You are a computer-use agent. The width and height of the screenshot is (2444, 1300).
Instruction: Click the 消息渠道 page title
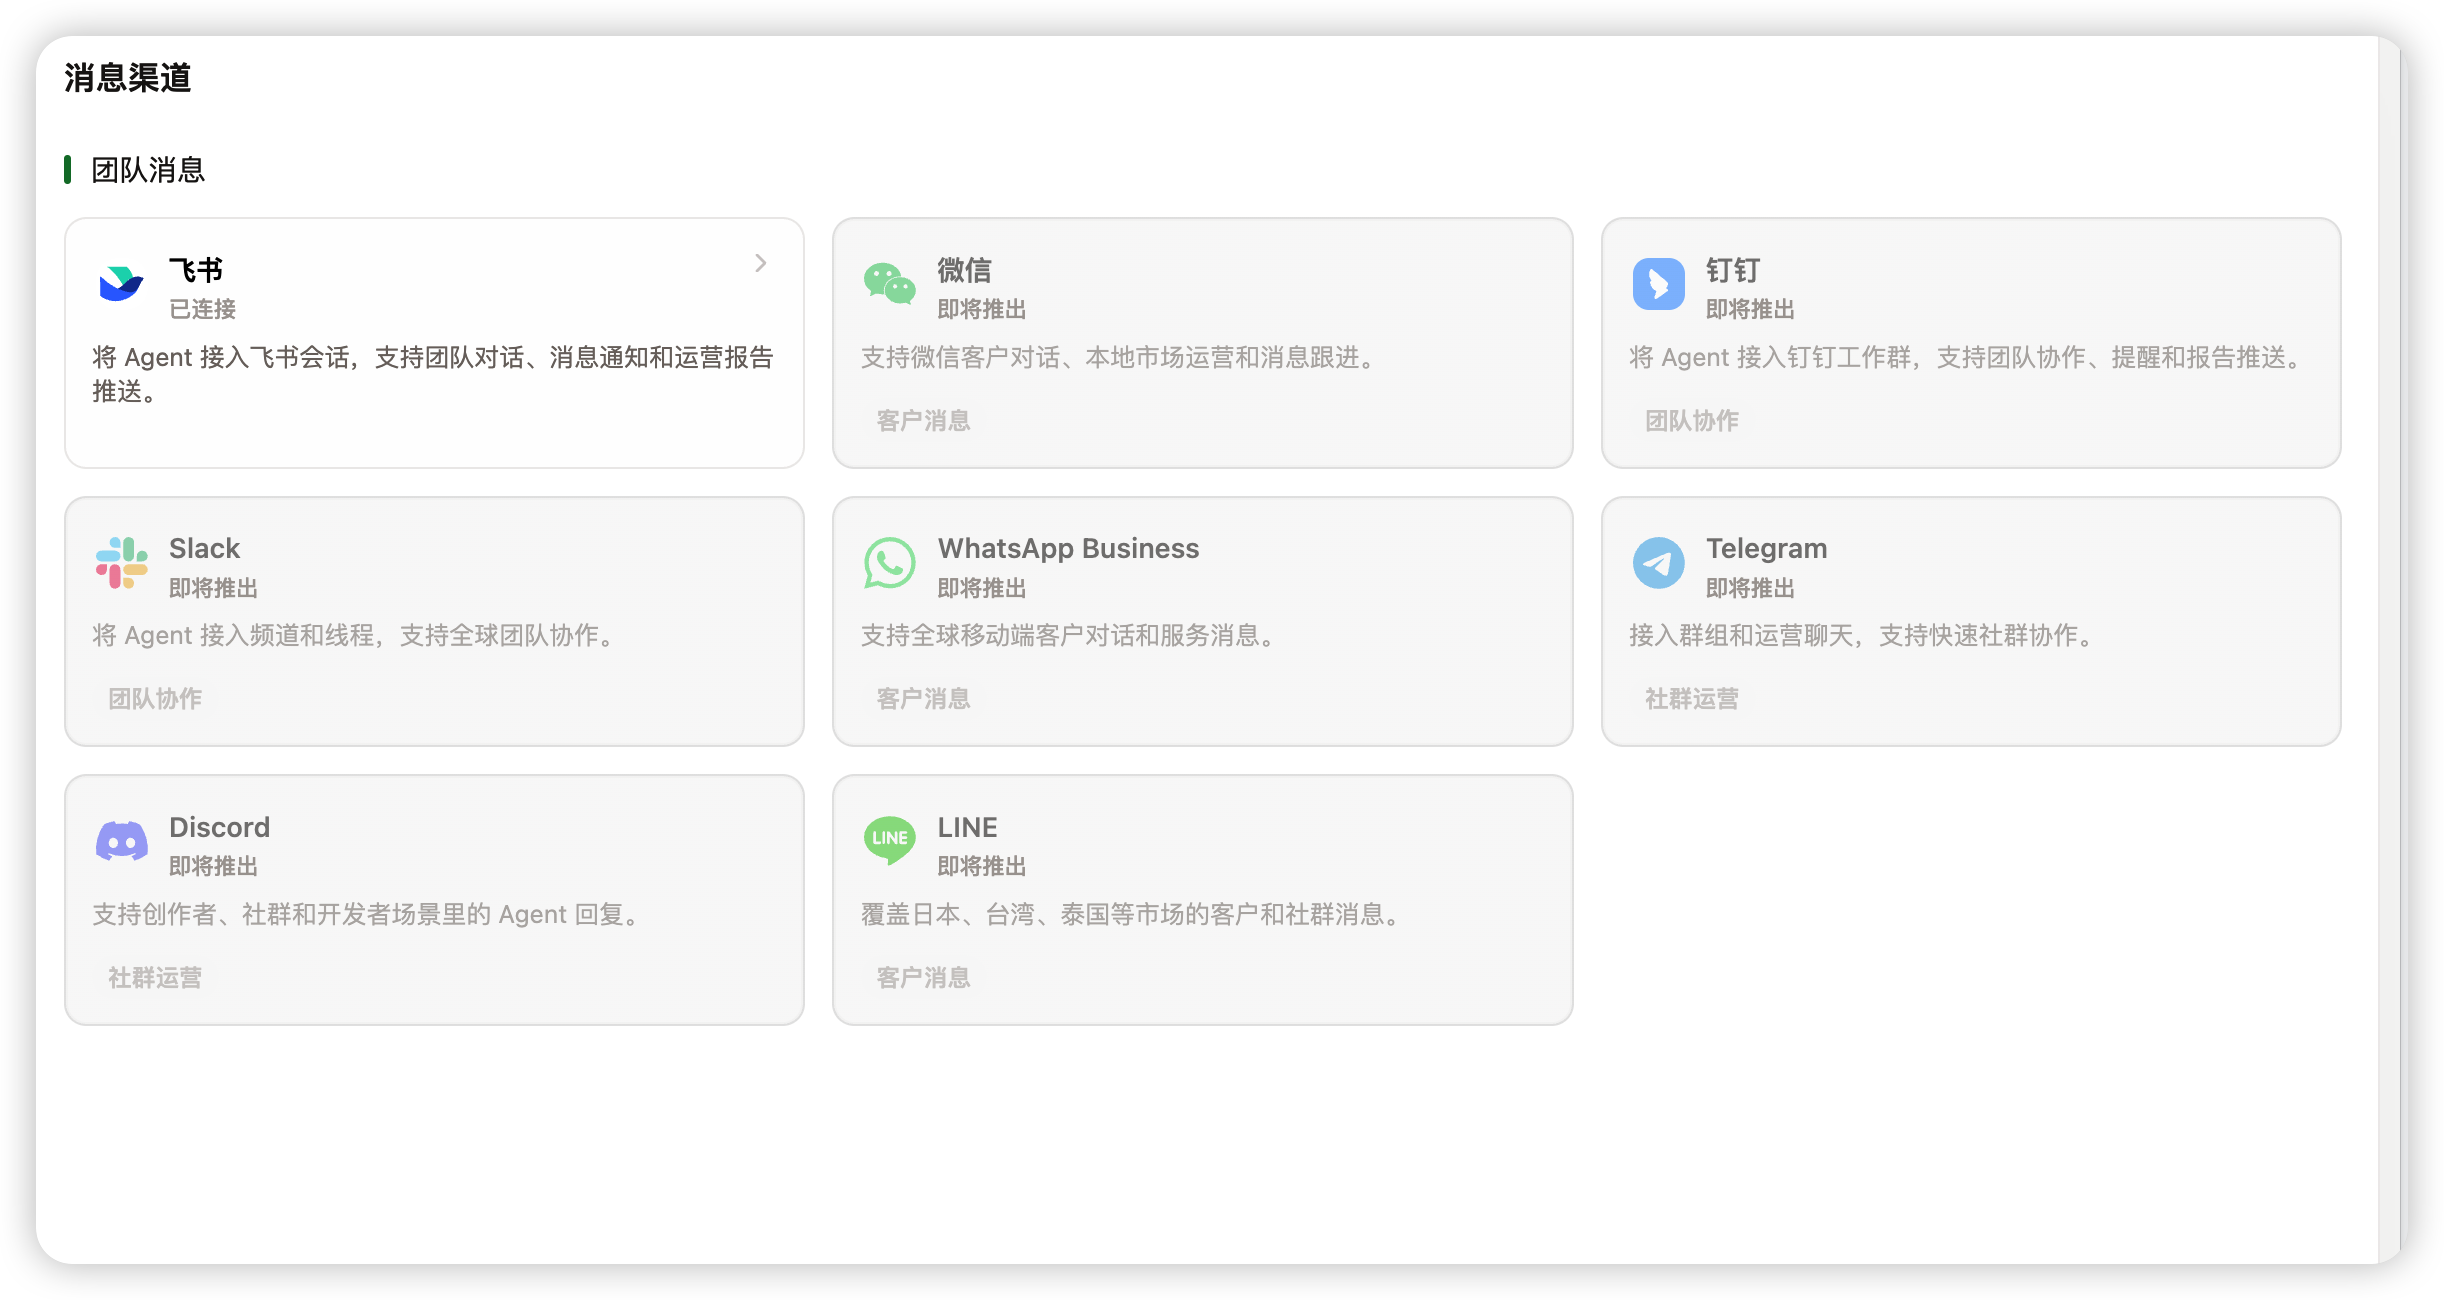[x=127, y=77]
